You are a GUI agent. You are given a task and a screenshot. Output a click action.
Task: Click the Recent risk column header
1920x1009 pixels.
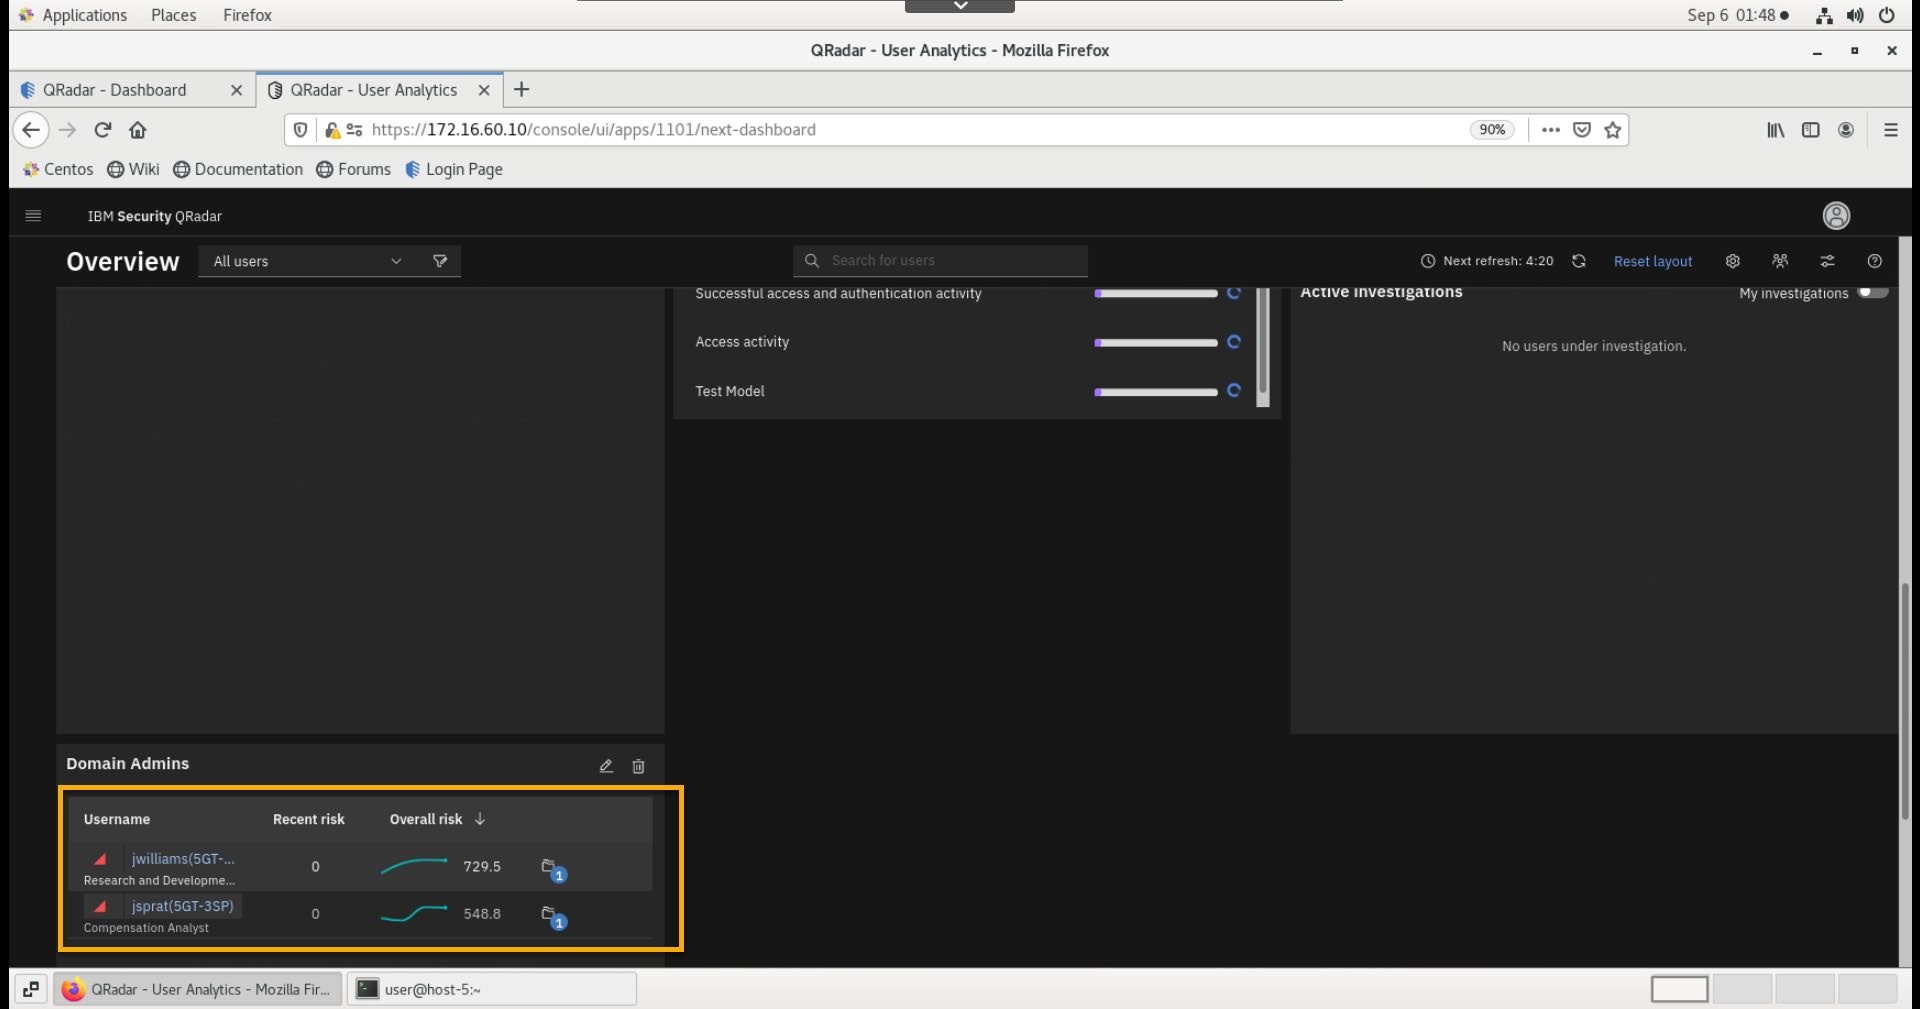tap(308, 819)
